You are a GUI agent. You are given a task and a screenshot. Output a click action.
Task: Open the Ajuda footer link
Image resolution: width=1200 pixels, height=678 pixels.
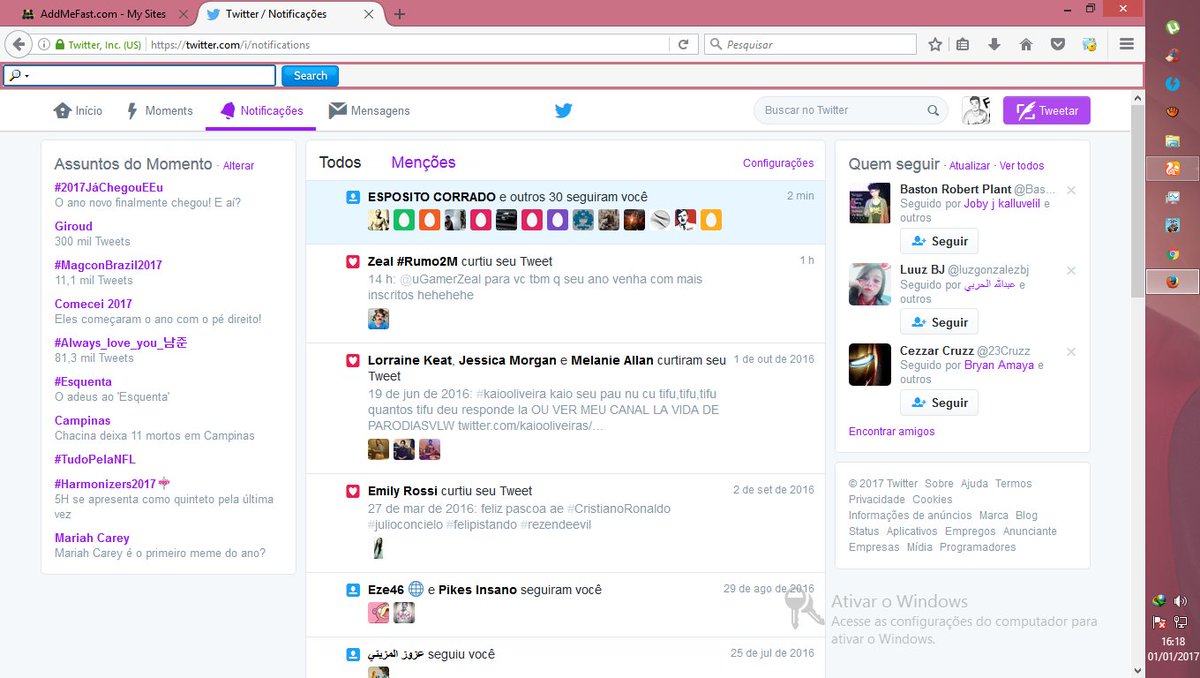click(x=974, y=483)
